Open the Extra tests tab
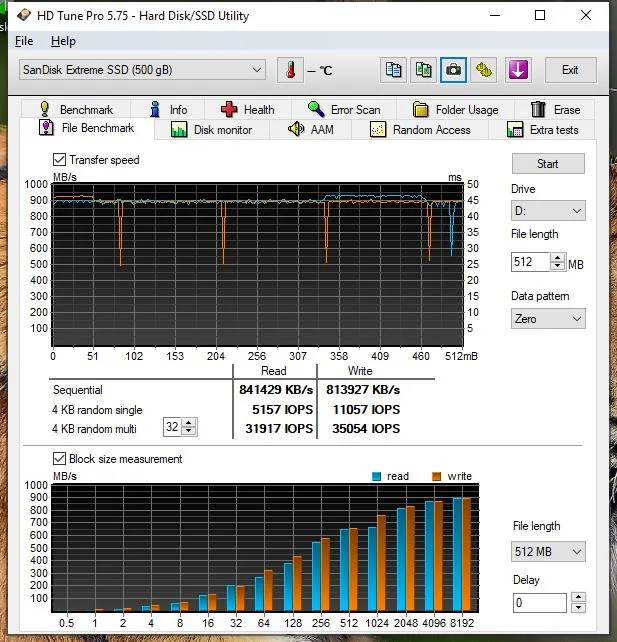 [x=542, y=130]
